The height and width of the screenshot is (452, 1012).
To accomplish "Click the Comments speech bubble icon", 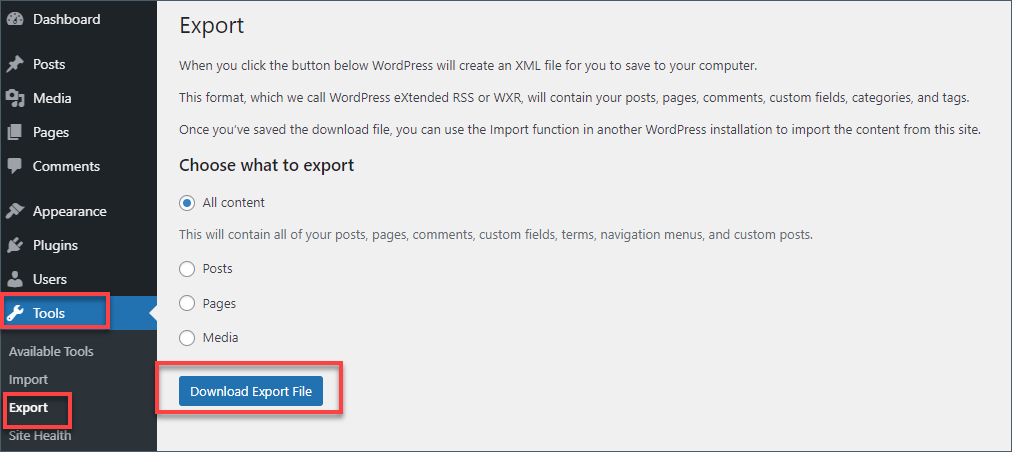I will 15,166.
